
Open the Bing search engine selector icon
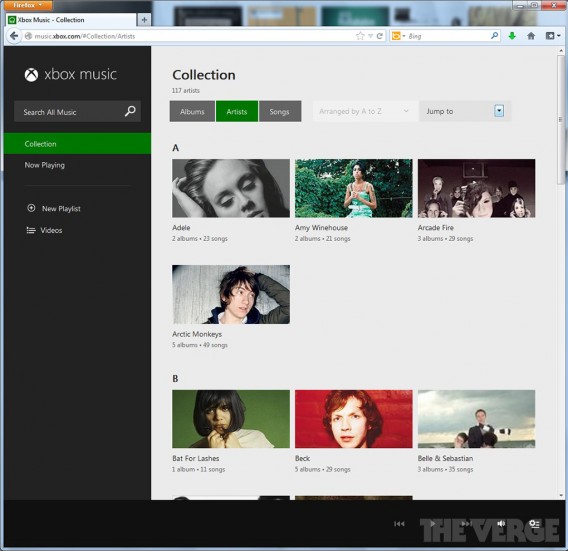pyautogui.click(x=398, y=36)
